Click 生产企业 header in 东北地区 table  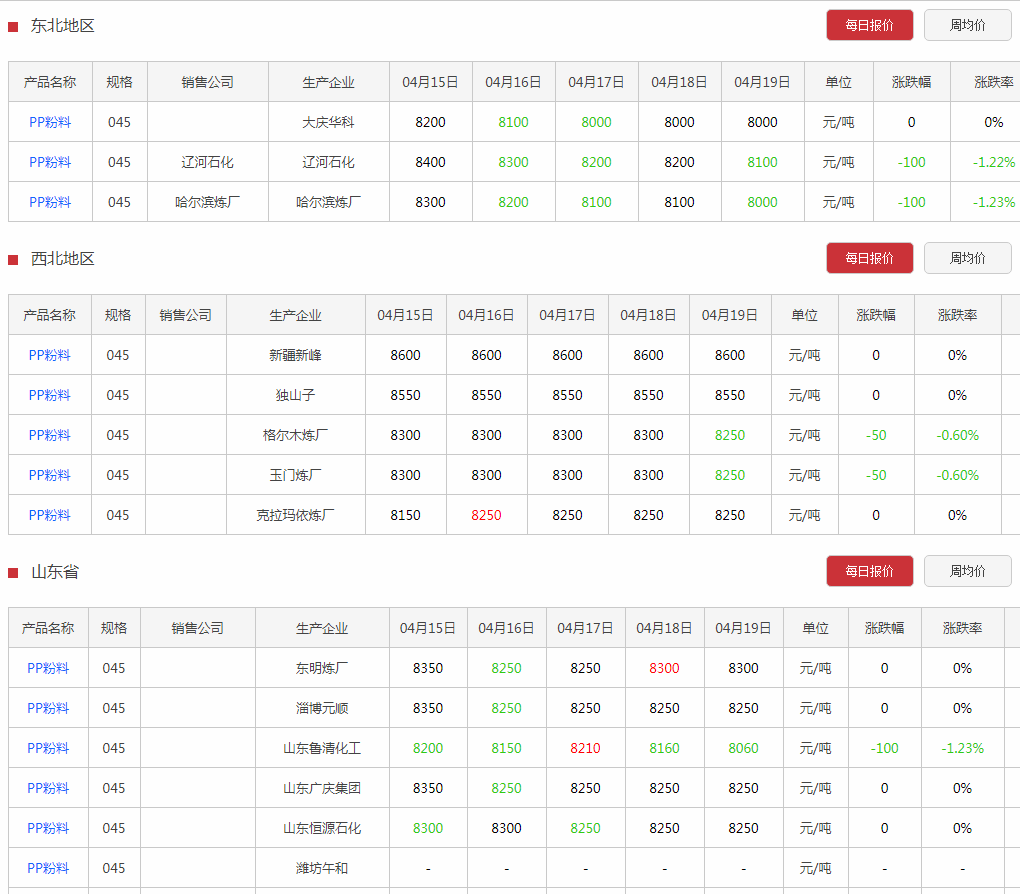[x=329, y=82]
